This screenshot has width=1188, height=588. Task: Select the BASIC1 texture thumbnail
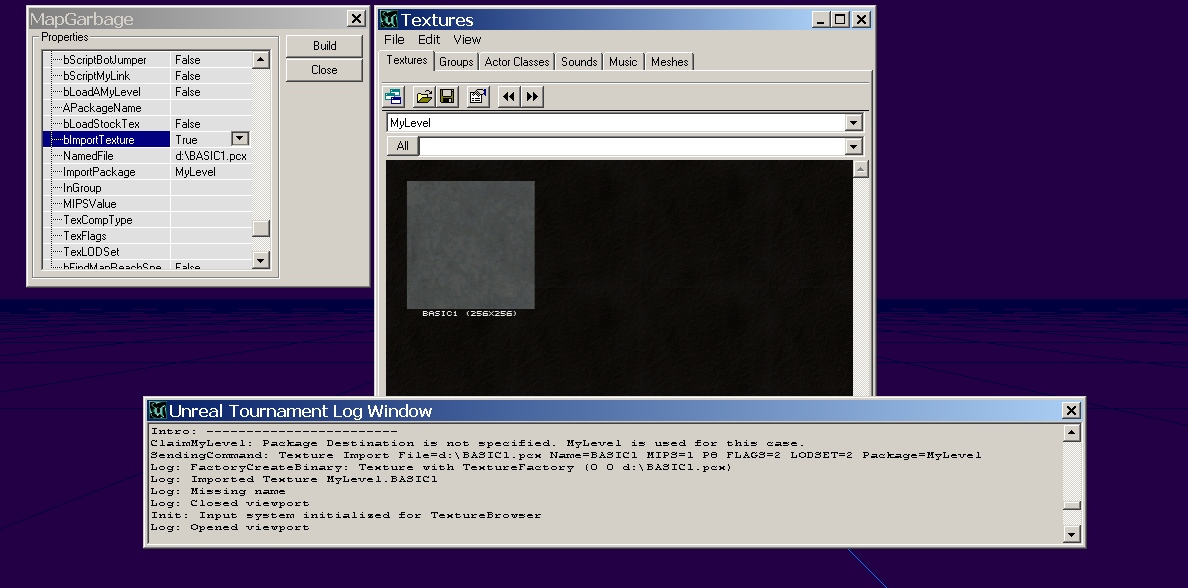pyautogui.click(x=470, y=245)
